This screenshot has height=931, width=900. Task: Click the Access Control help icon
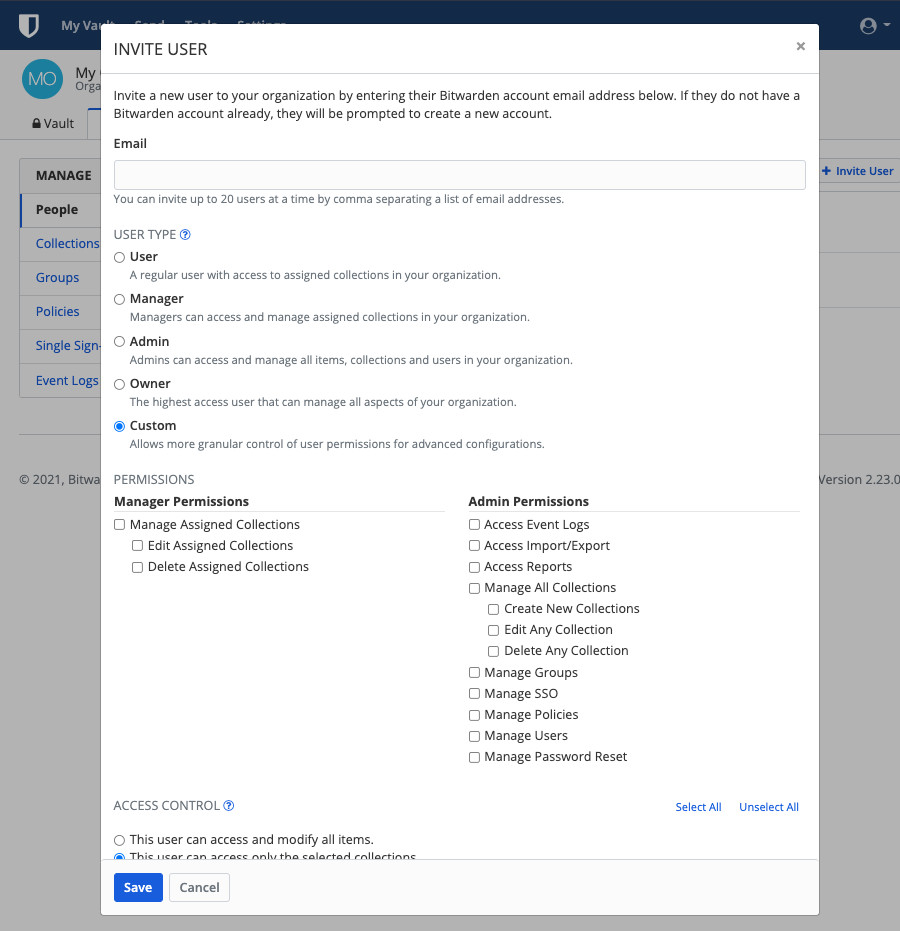(229, 805)
